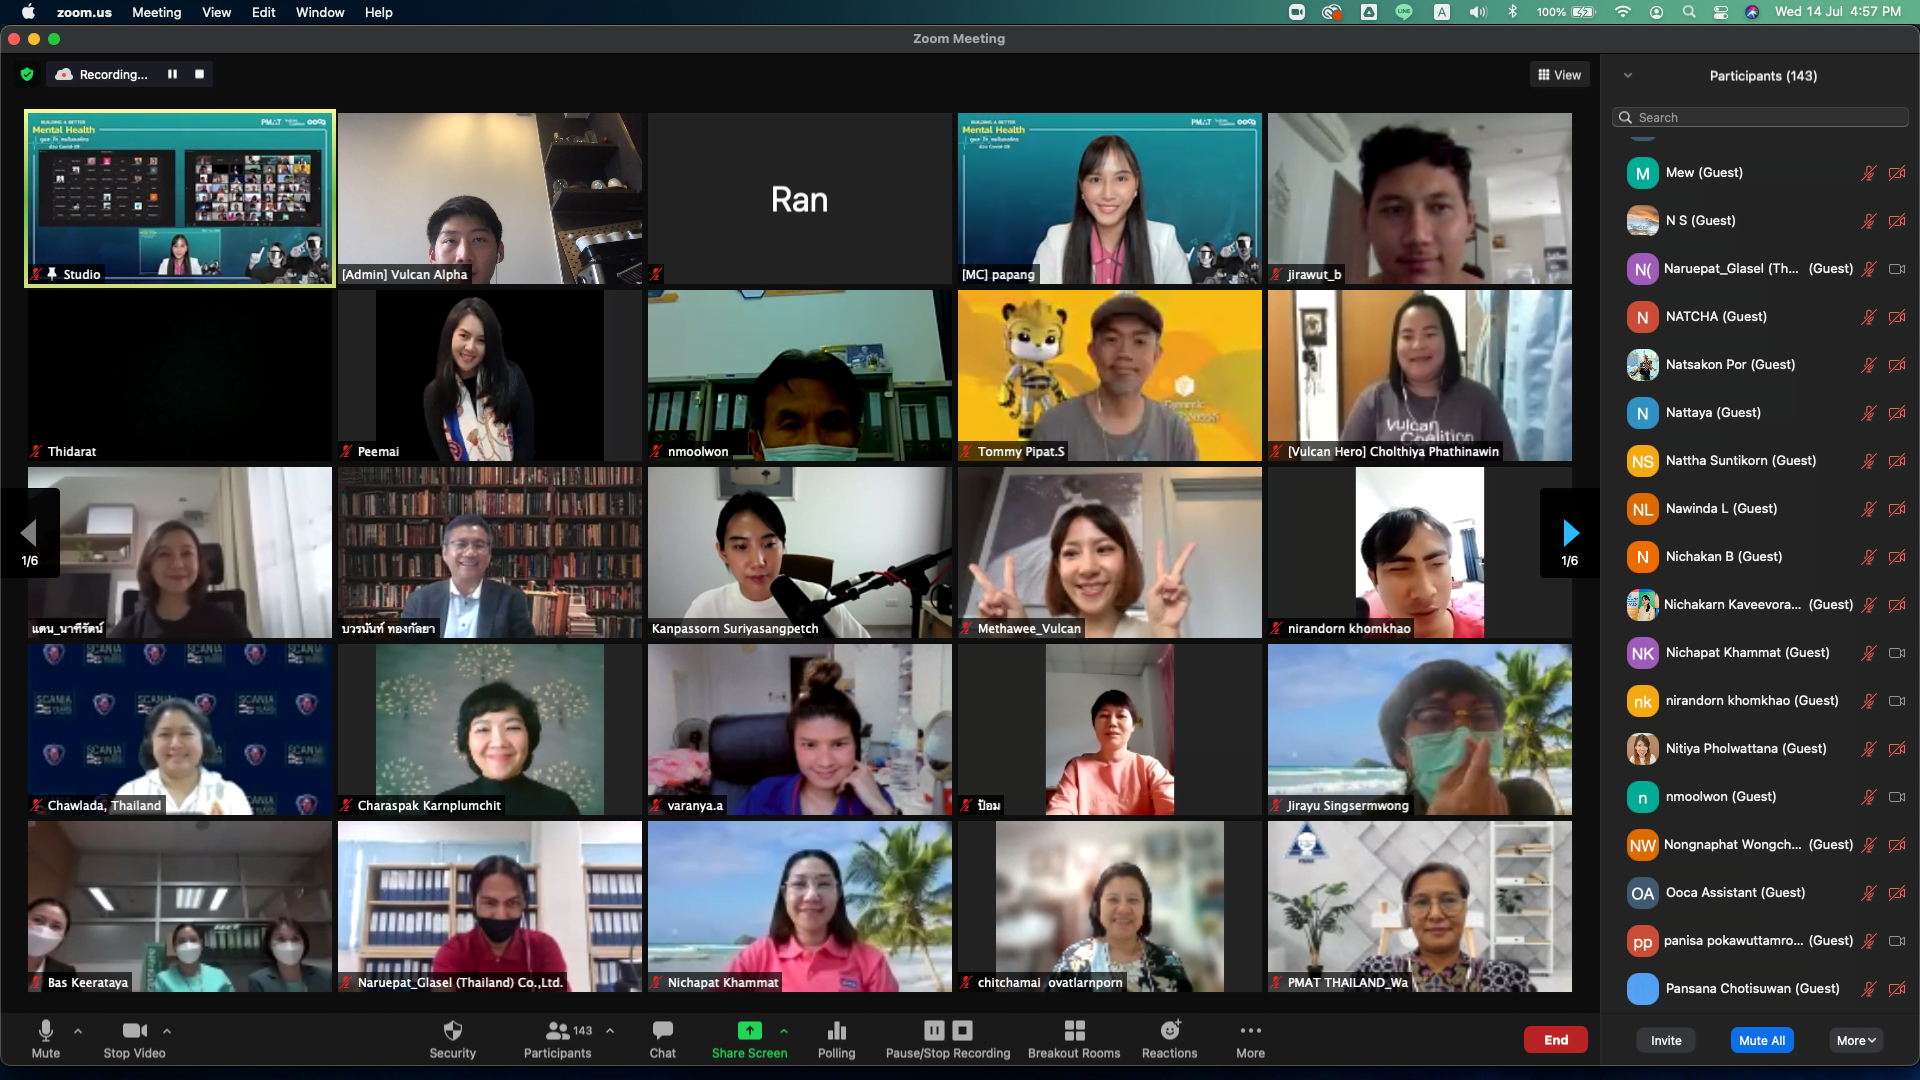Open the Security shield icon
Screen dimensions: 1920x1080
tap(453, 1030)
